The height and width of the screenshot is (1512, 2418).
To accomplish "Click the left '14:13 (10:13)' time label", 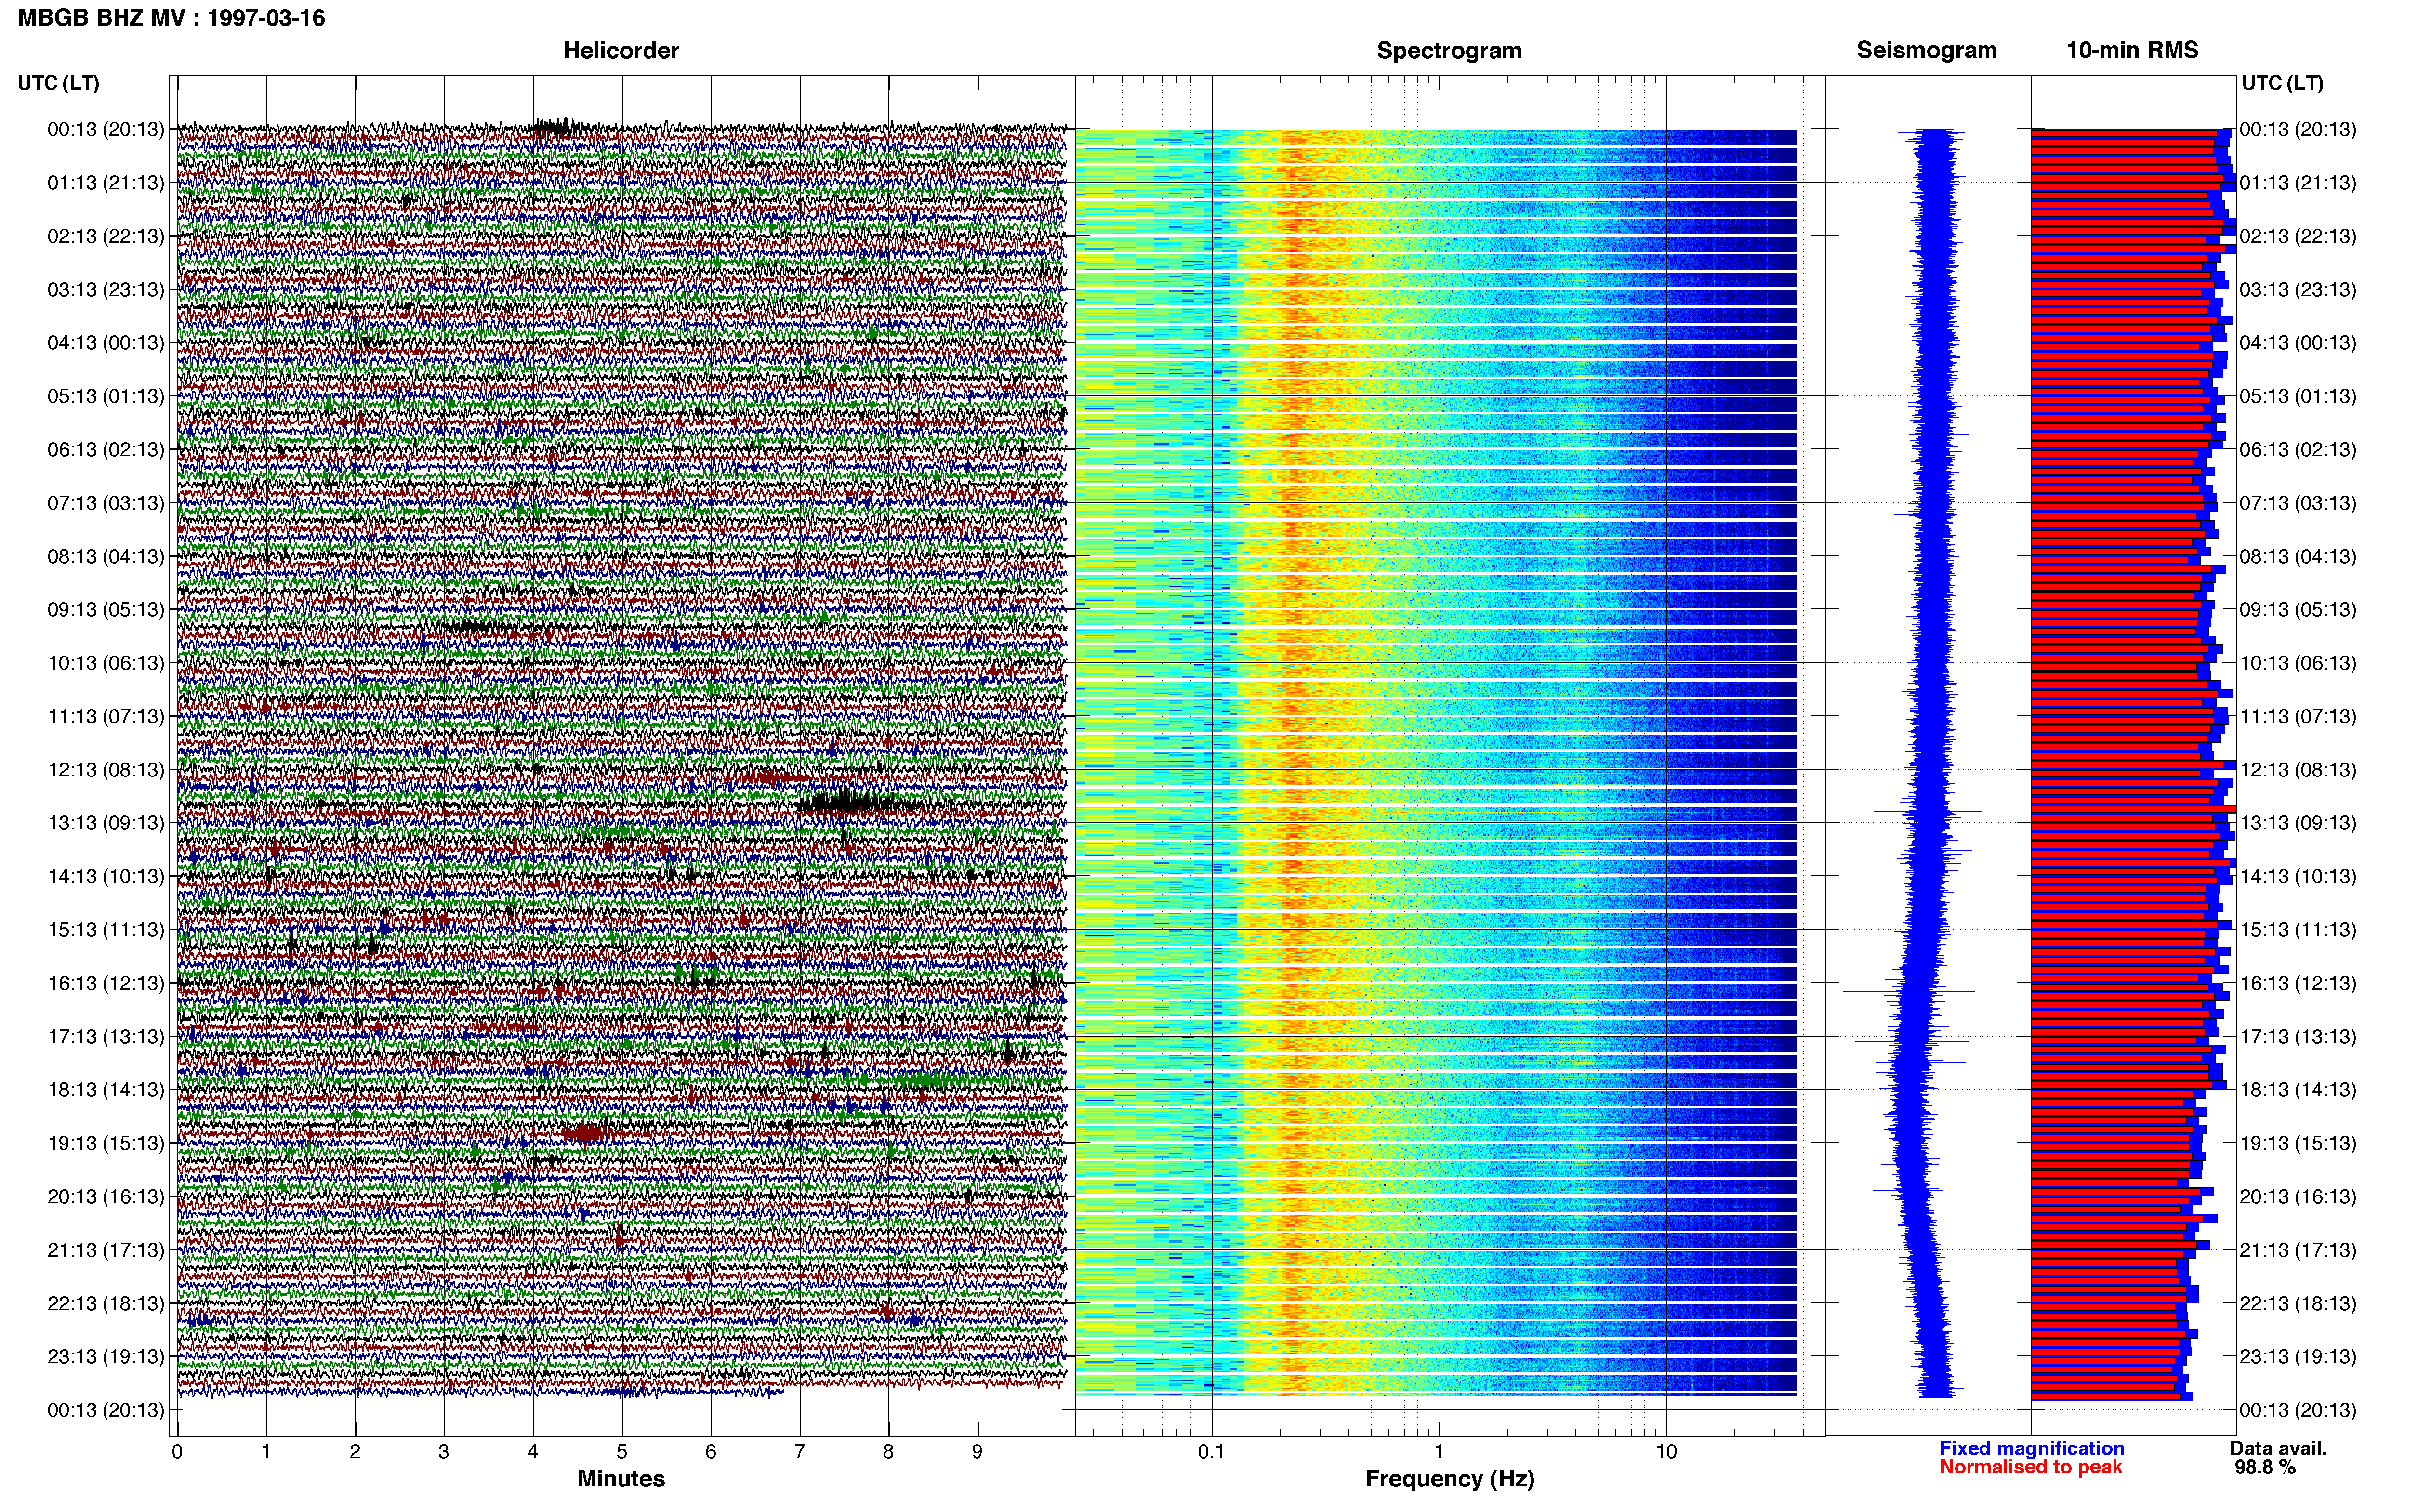I will (105, 877).
